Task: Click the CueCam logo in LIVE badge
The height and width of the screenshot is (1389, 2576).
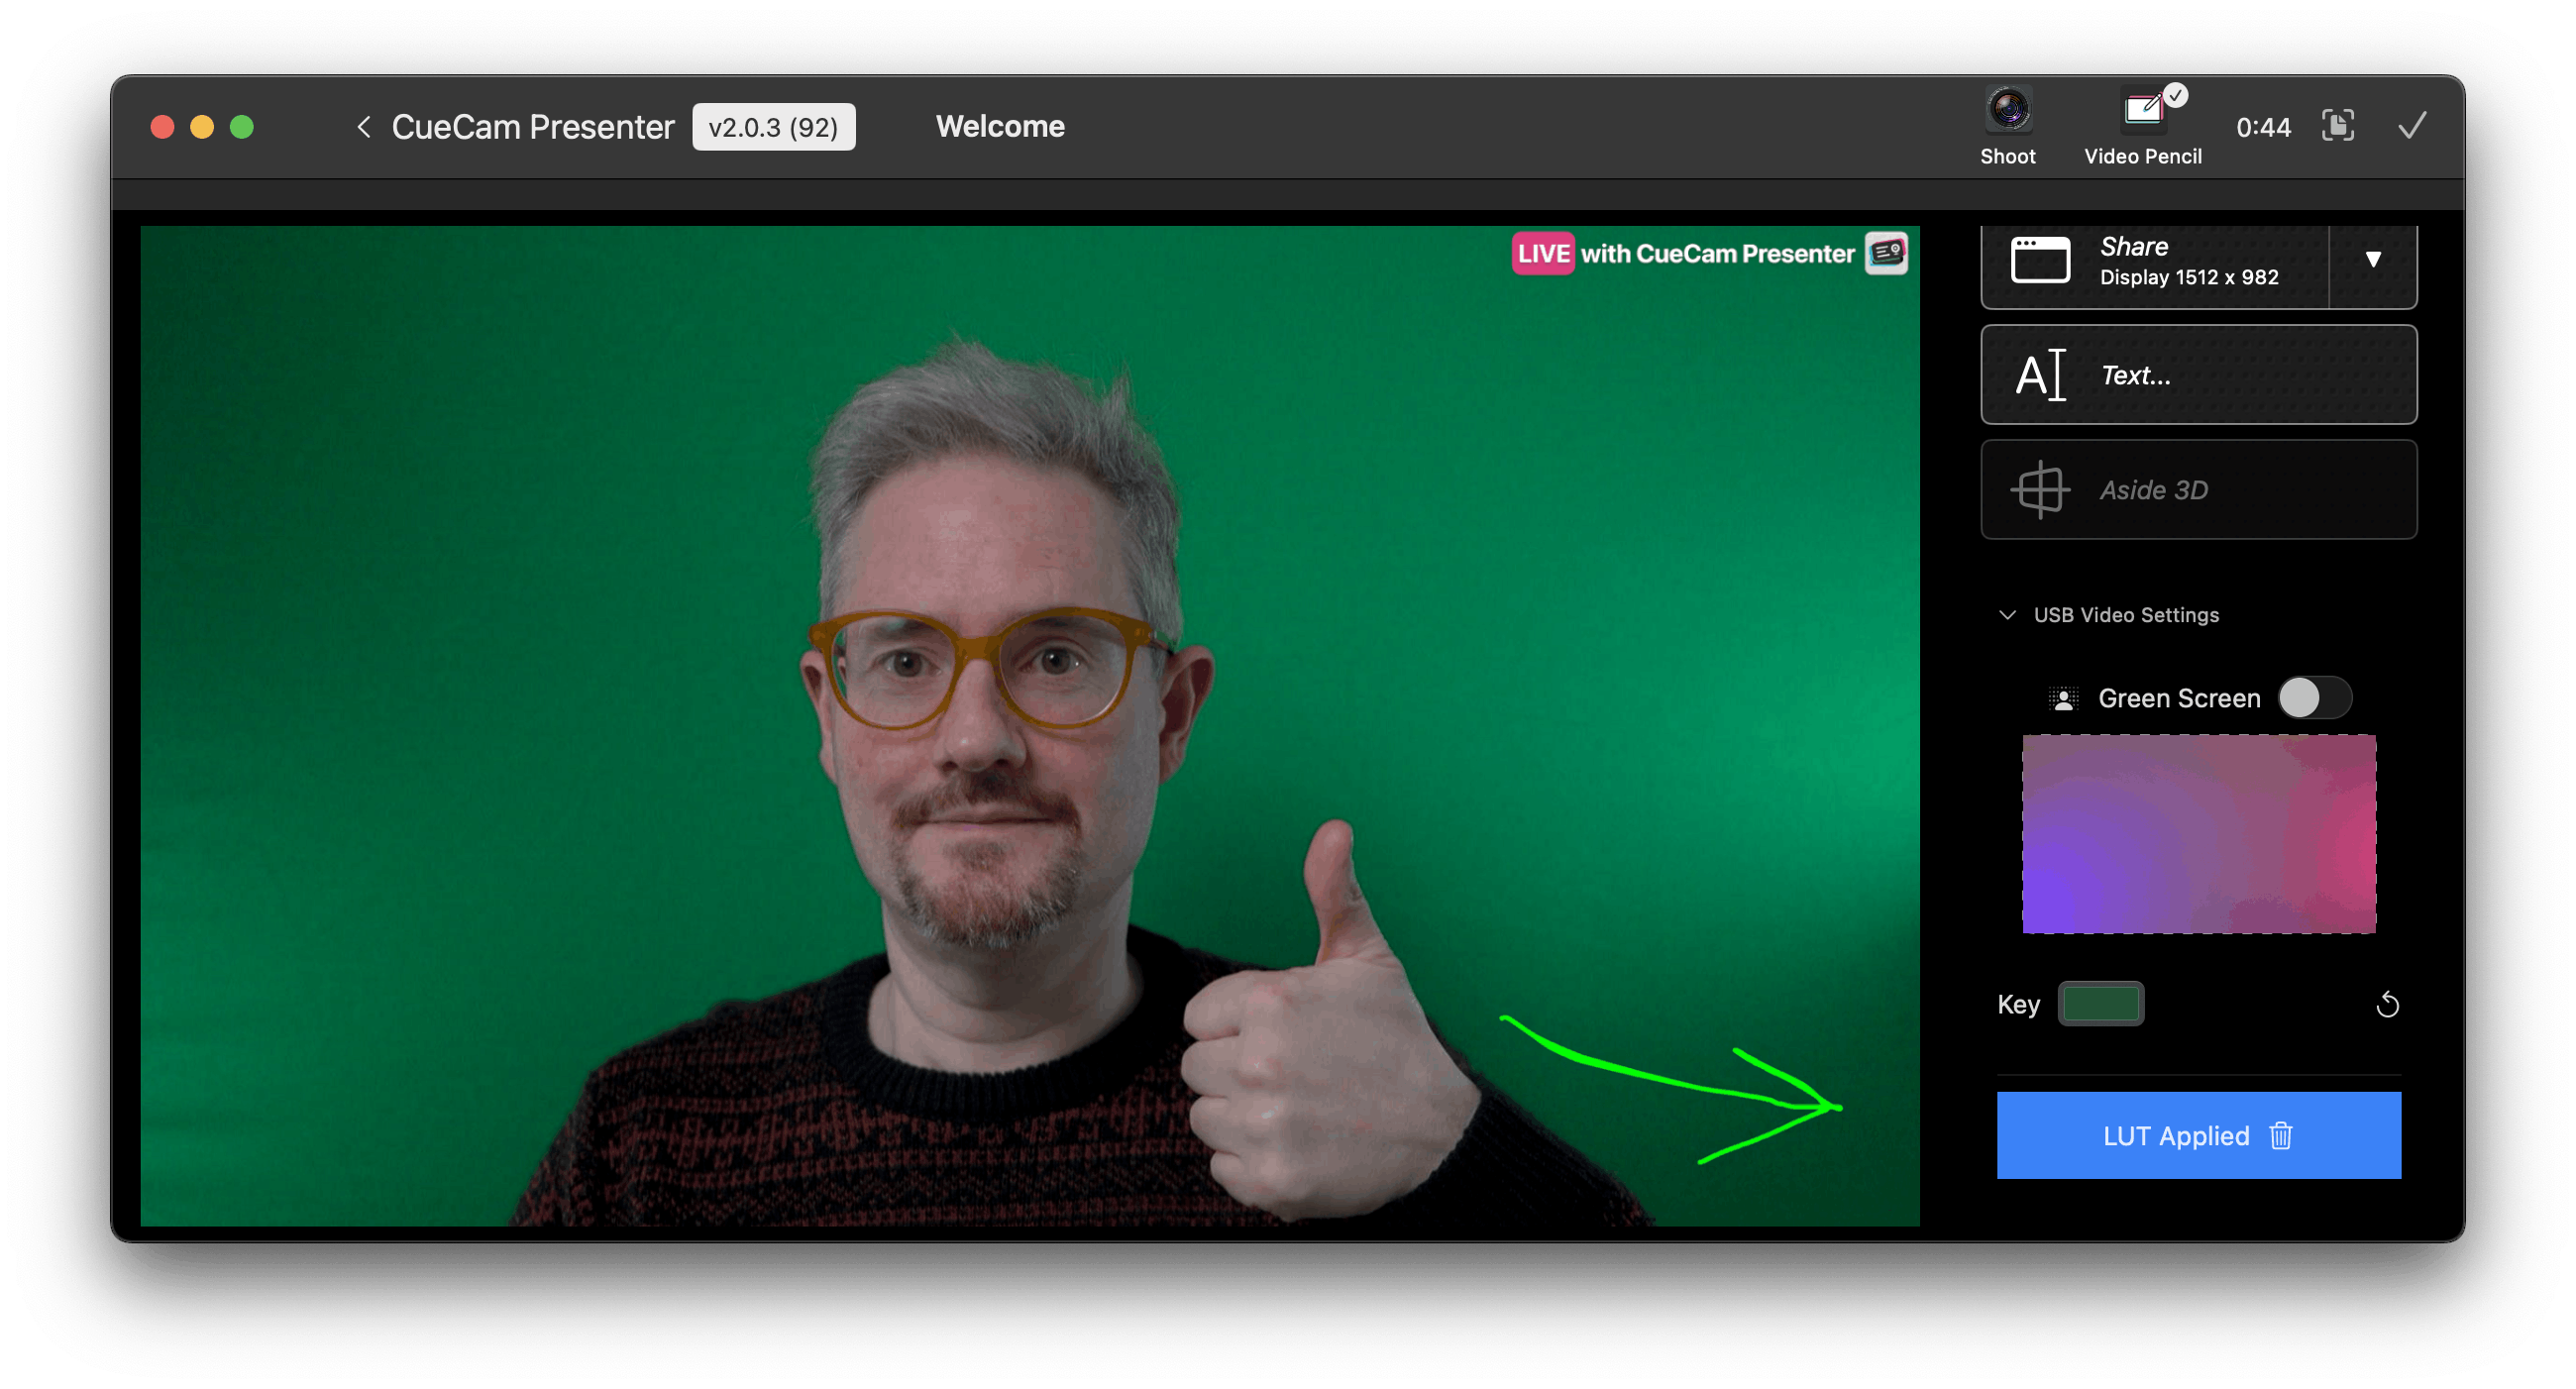Action: (1886, 253)
